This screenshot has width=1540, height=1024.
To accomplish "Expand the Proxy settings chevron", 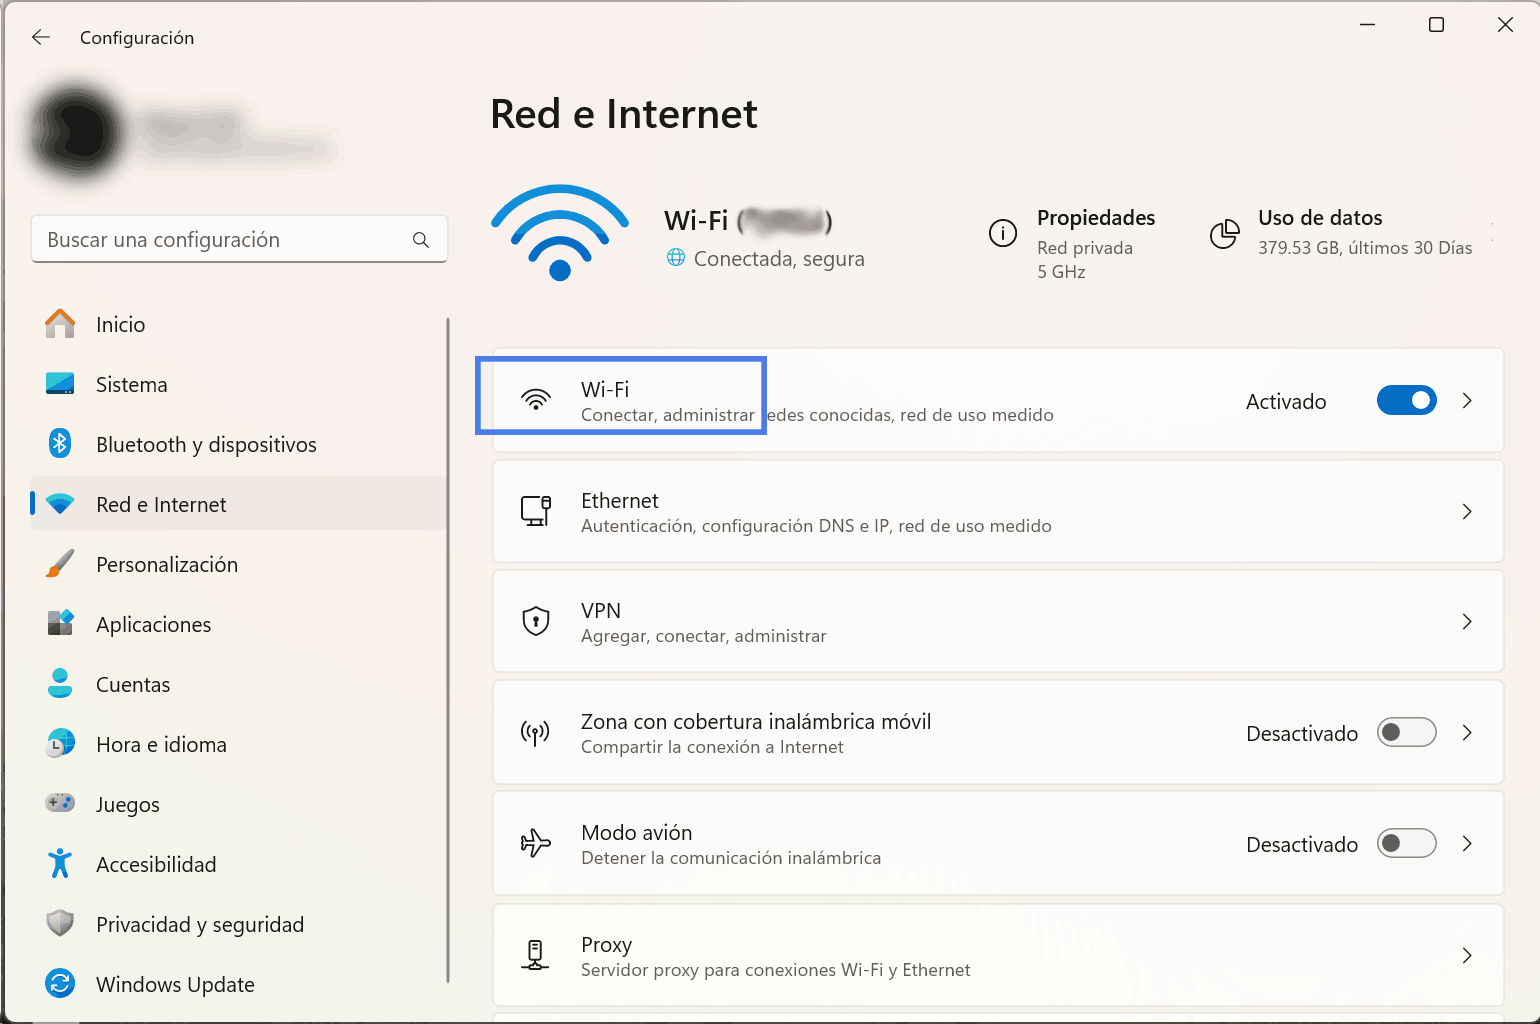I will [x=1467, y=956].
